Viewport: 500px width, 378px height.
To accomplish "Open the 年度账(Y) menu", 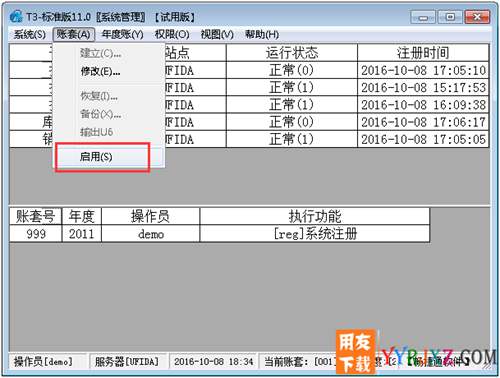I will [122, 34].
